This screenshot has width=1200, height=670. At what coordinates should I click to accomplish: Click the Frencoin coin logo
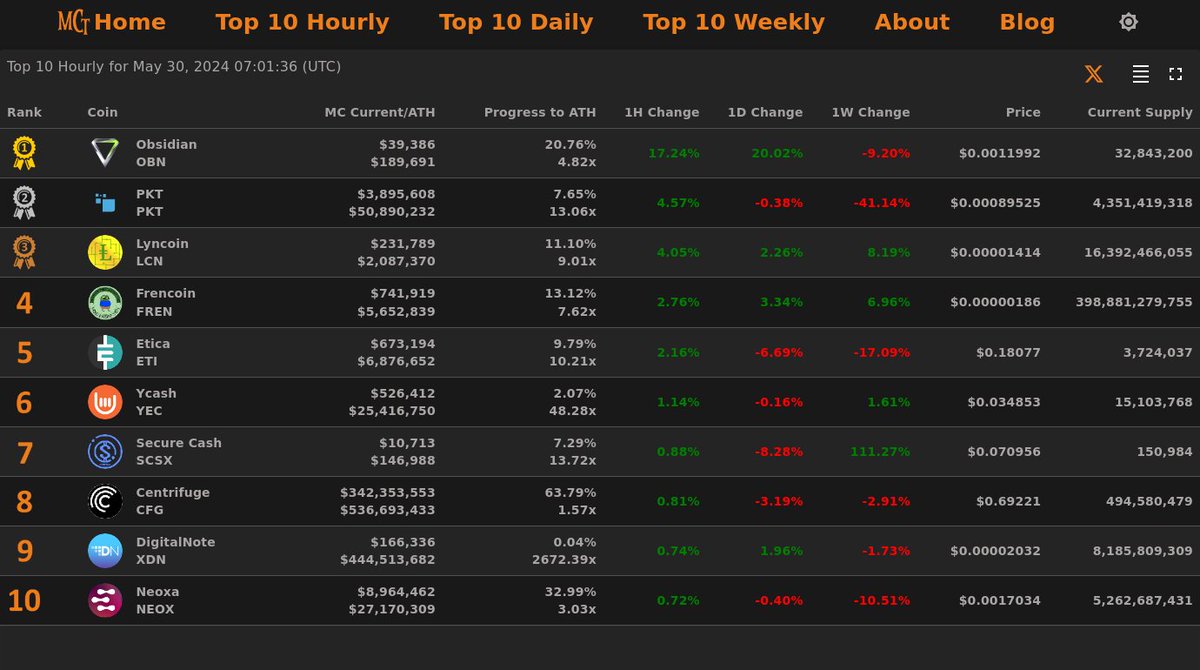pyautogui.click(x=105, y=302)
